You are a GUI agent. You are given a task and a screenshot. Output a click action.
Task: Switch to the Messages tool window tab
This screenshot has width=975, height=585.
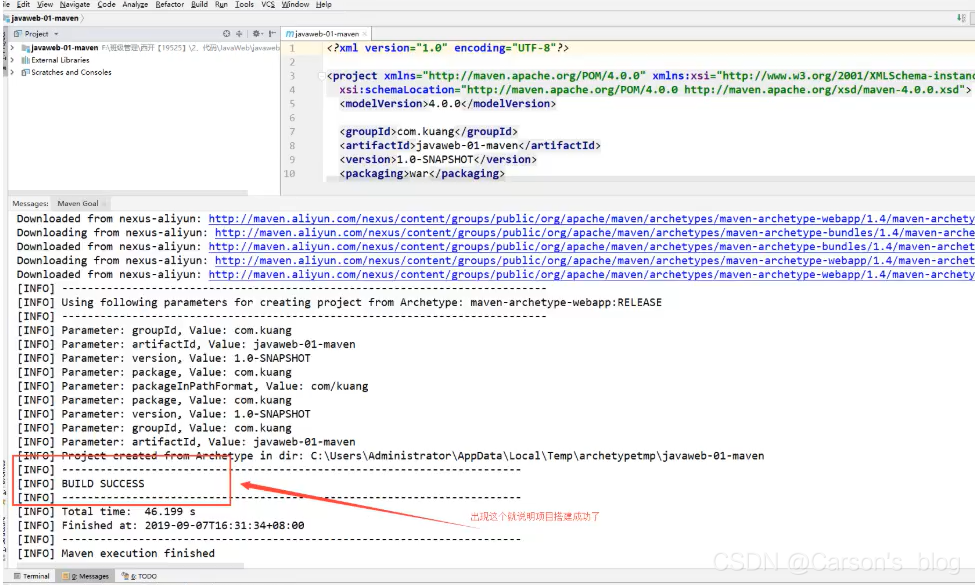pyautogui.click(x=86, y=576)
